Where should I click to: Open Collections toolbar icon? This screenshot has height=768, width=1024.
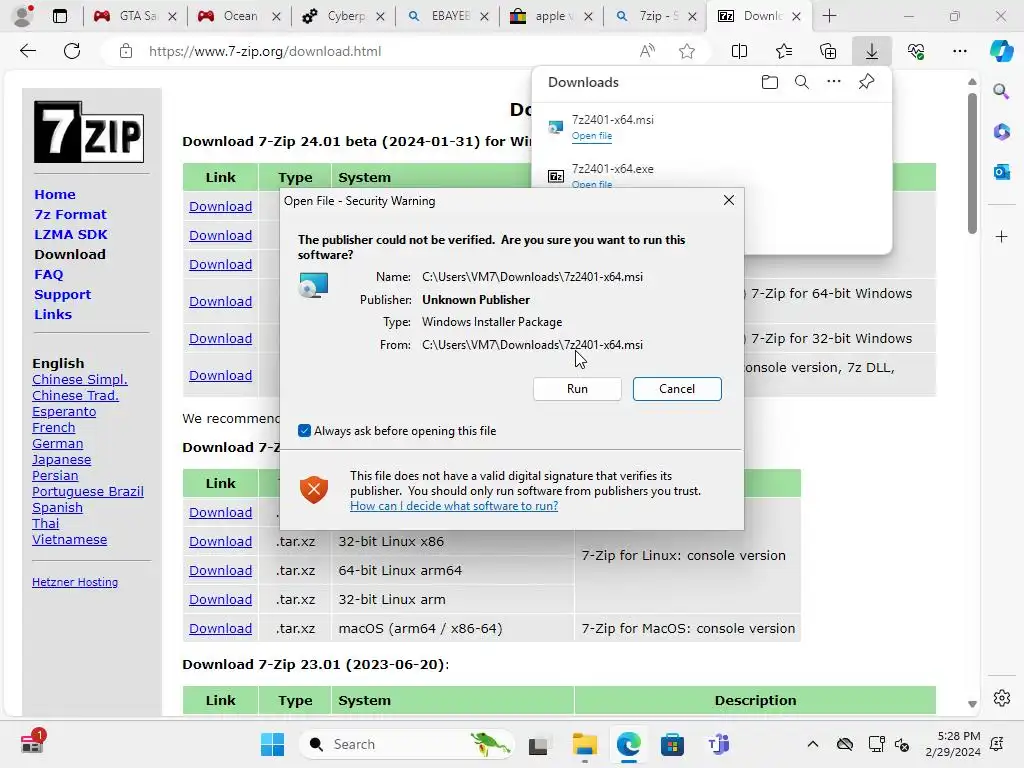(827, 51)
